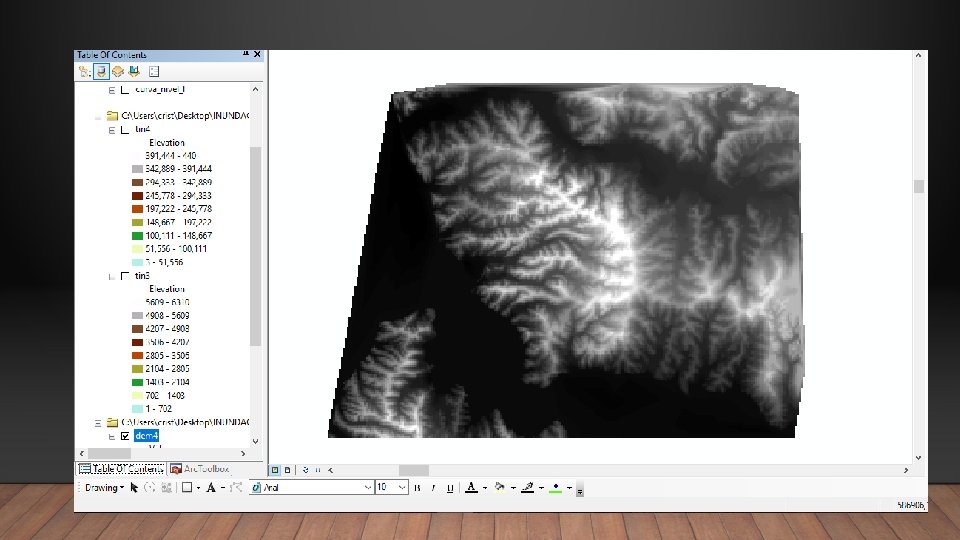Image resolution: width=960 pixels, height=540 pixels.
Task: Click the font color button
Action: point(470,487)
